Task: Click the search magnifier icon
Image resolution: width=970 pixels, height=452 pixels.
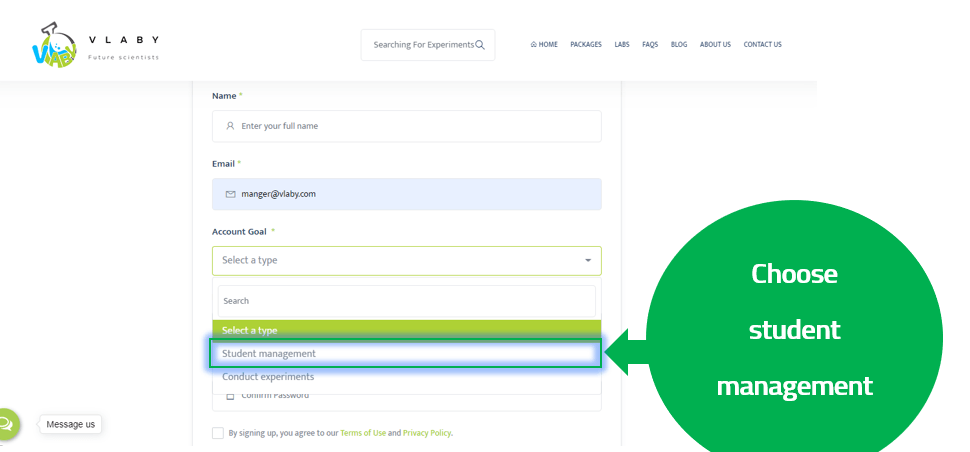Action: 480,45
